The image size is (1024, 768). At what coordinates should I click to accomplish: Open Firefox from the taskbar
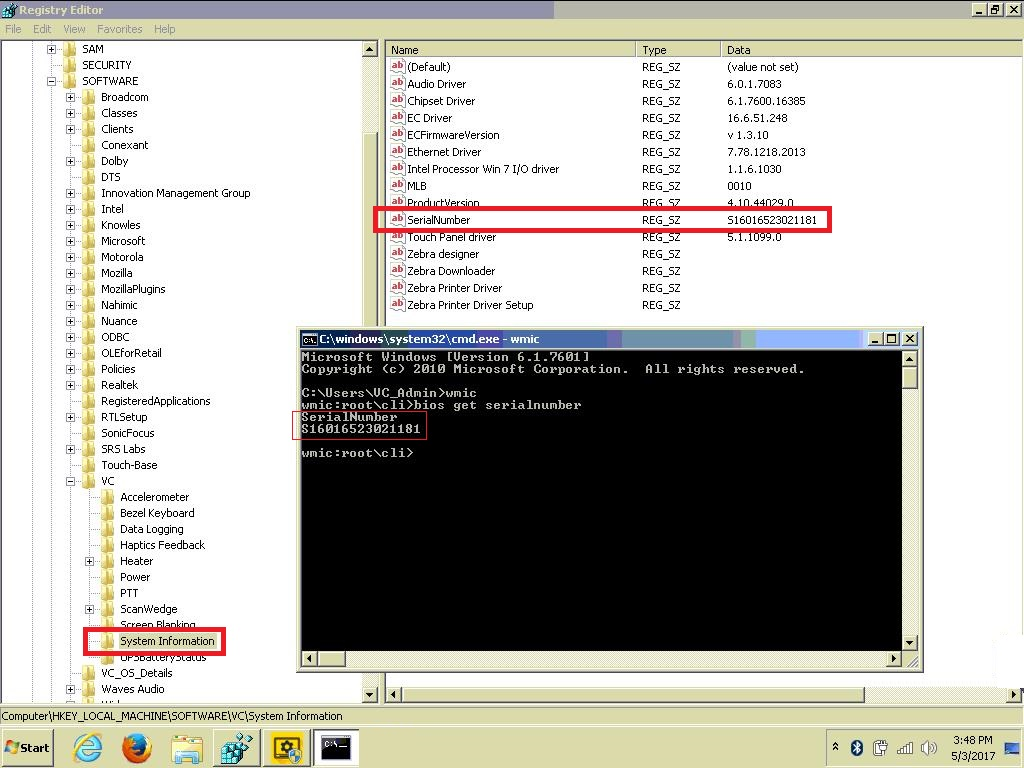point(137,747)
